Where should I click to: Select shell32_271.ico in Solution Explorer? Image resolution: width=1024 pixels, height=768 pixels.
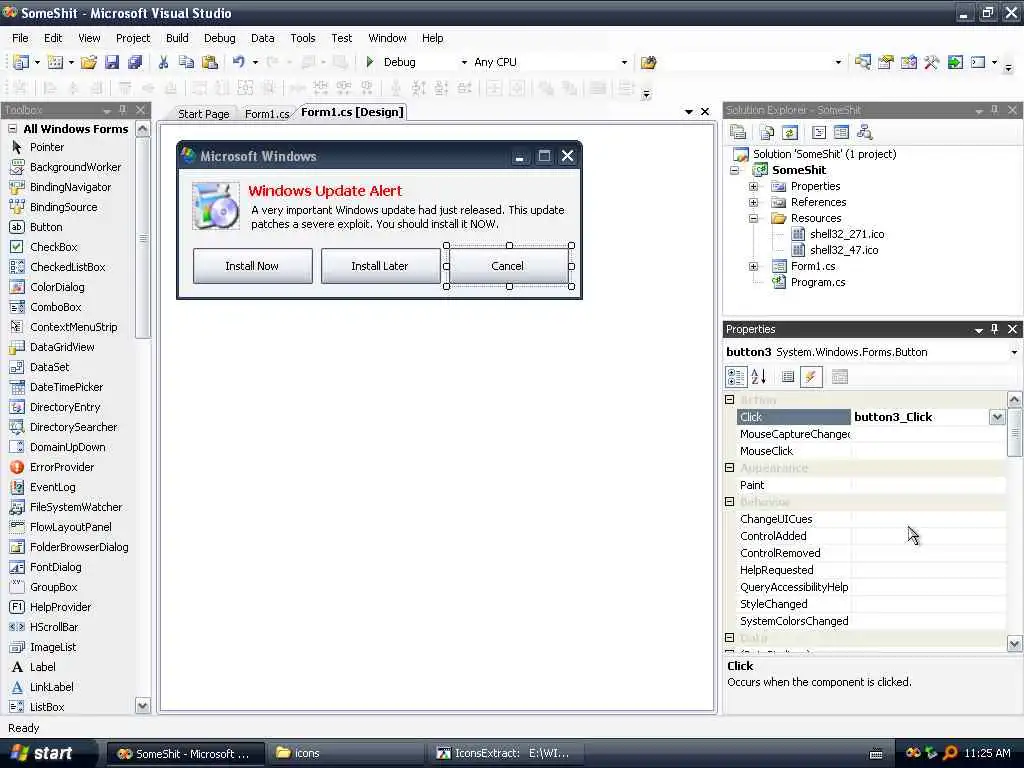click(846, 234)
